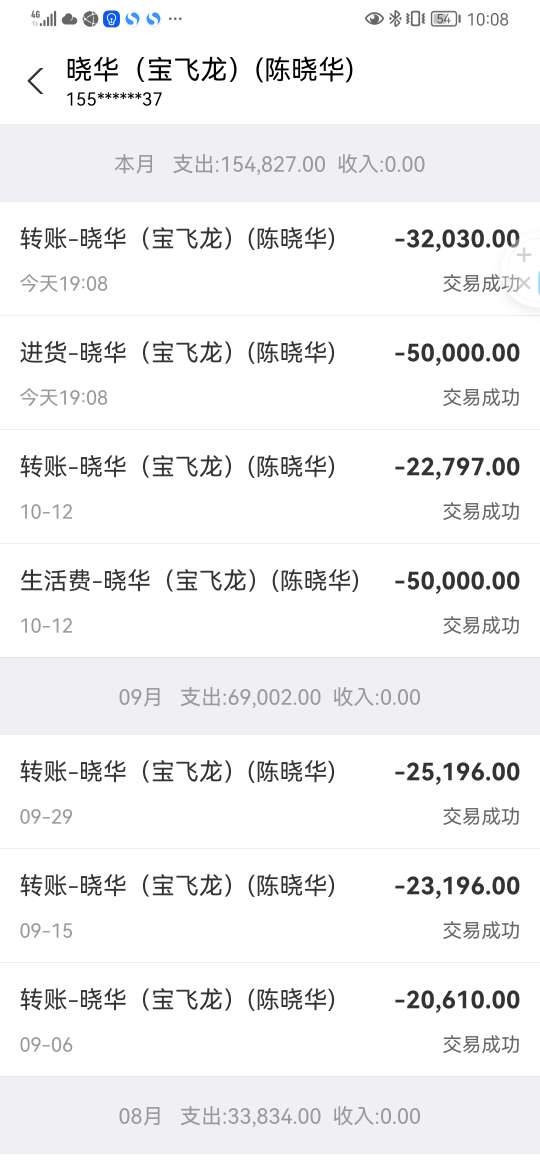Tap the back arrow icon
Viewport: 540px width, 1170px height.
[35, 81]
